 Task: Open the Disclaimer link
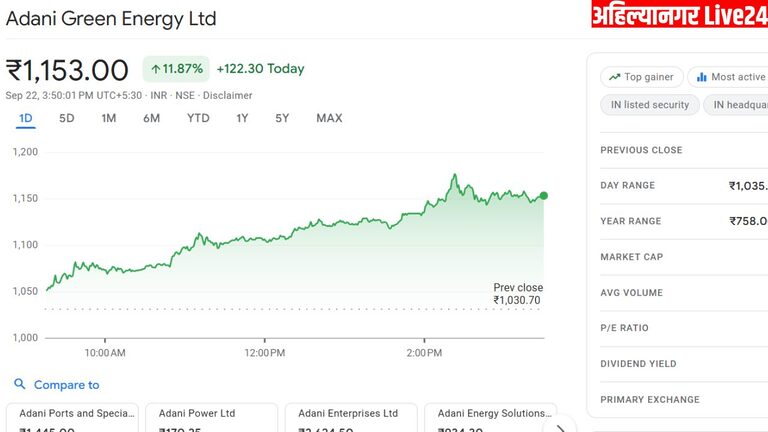(x=228, y=95)
